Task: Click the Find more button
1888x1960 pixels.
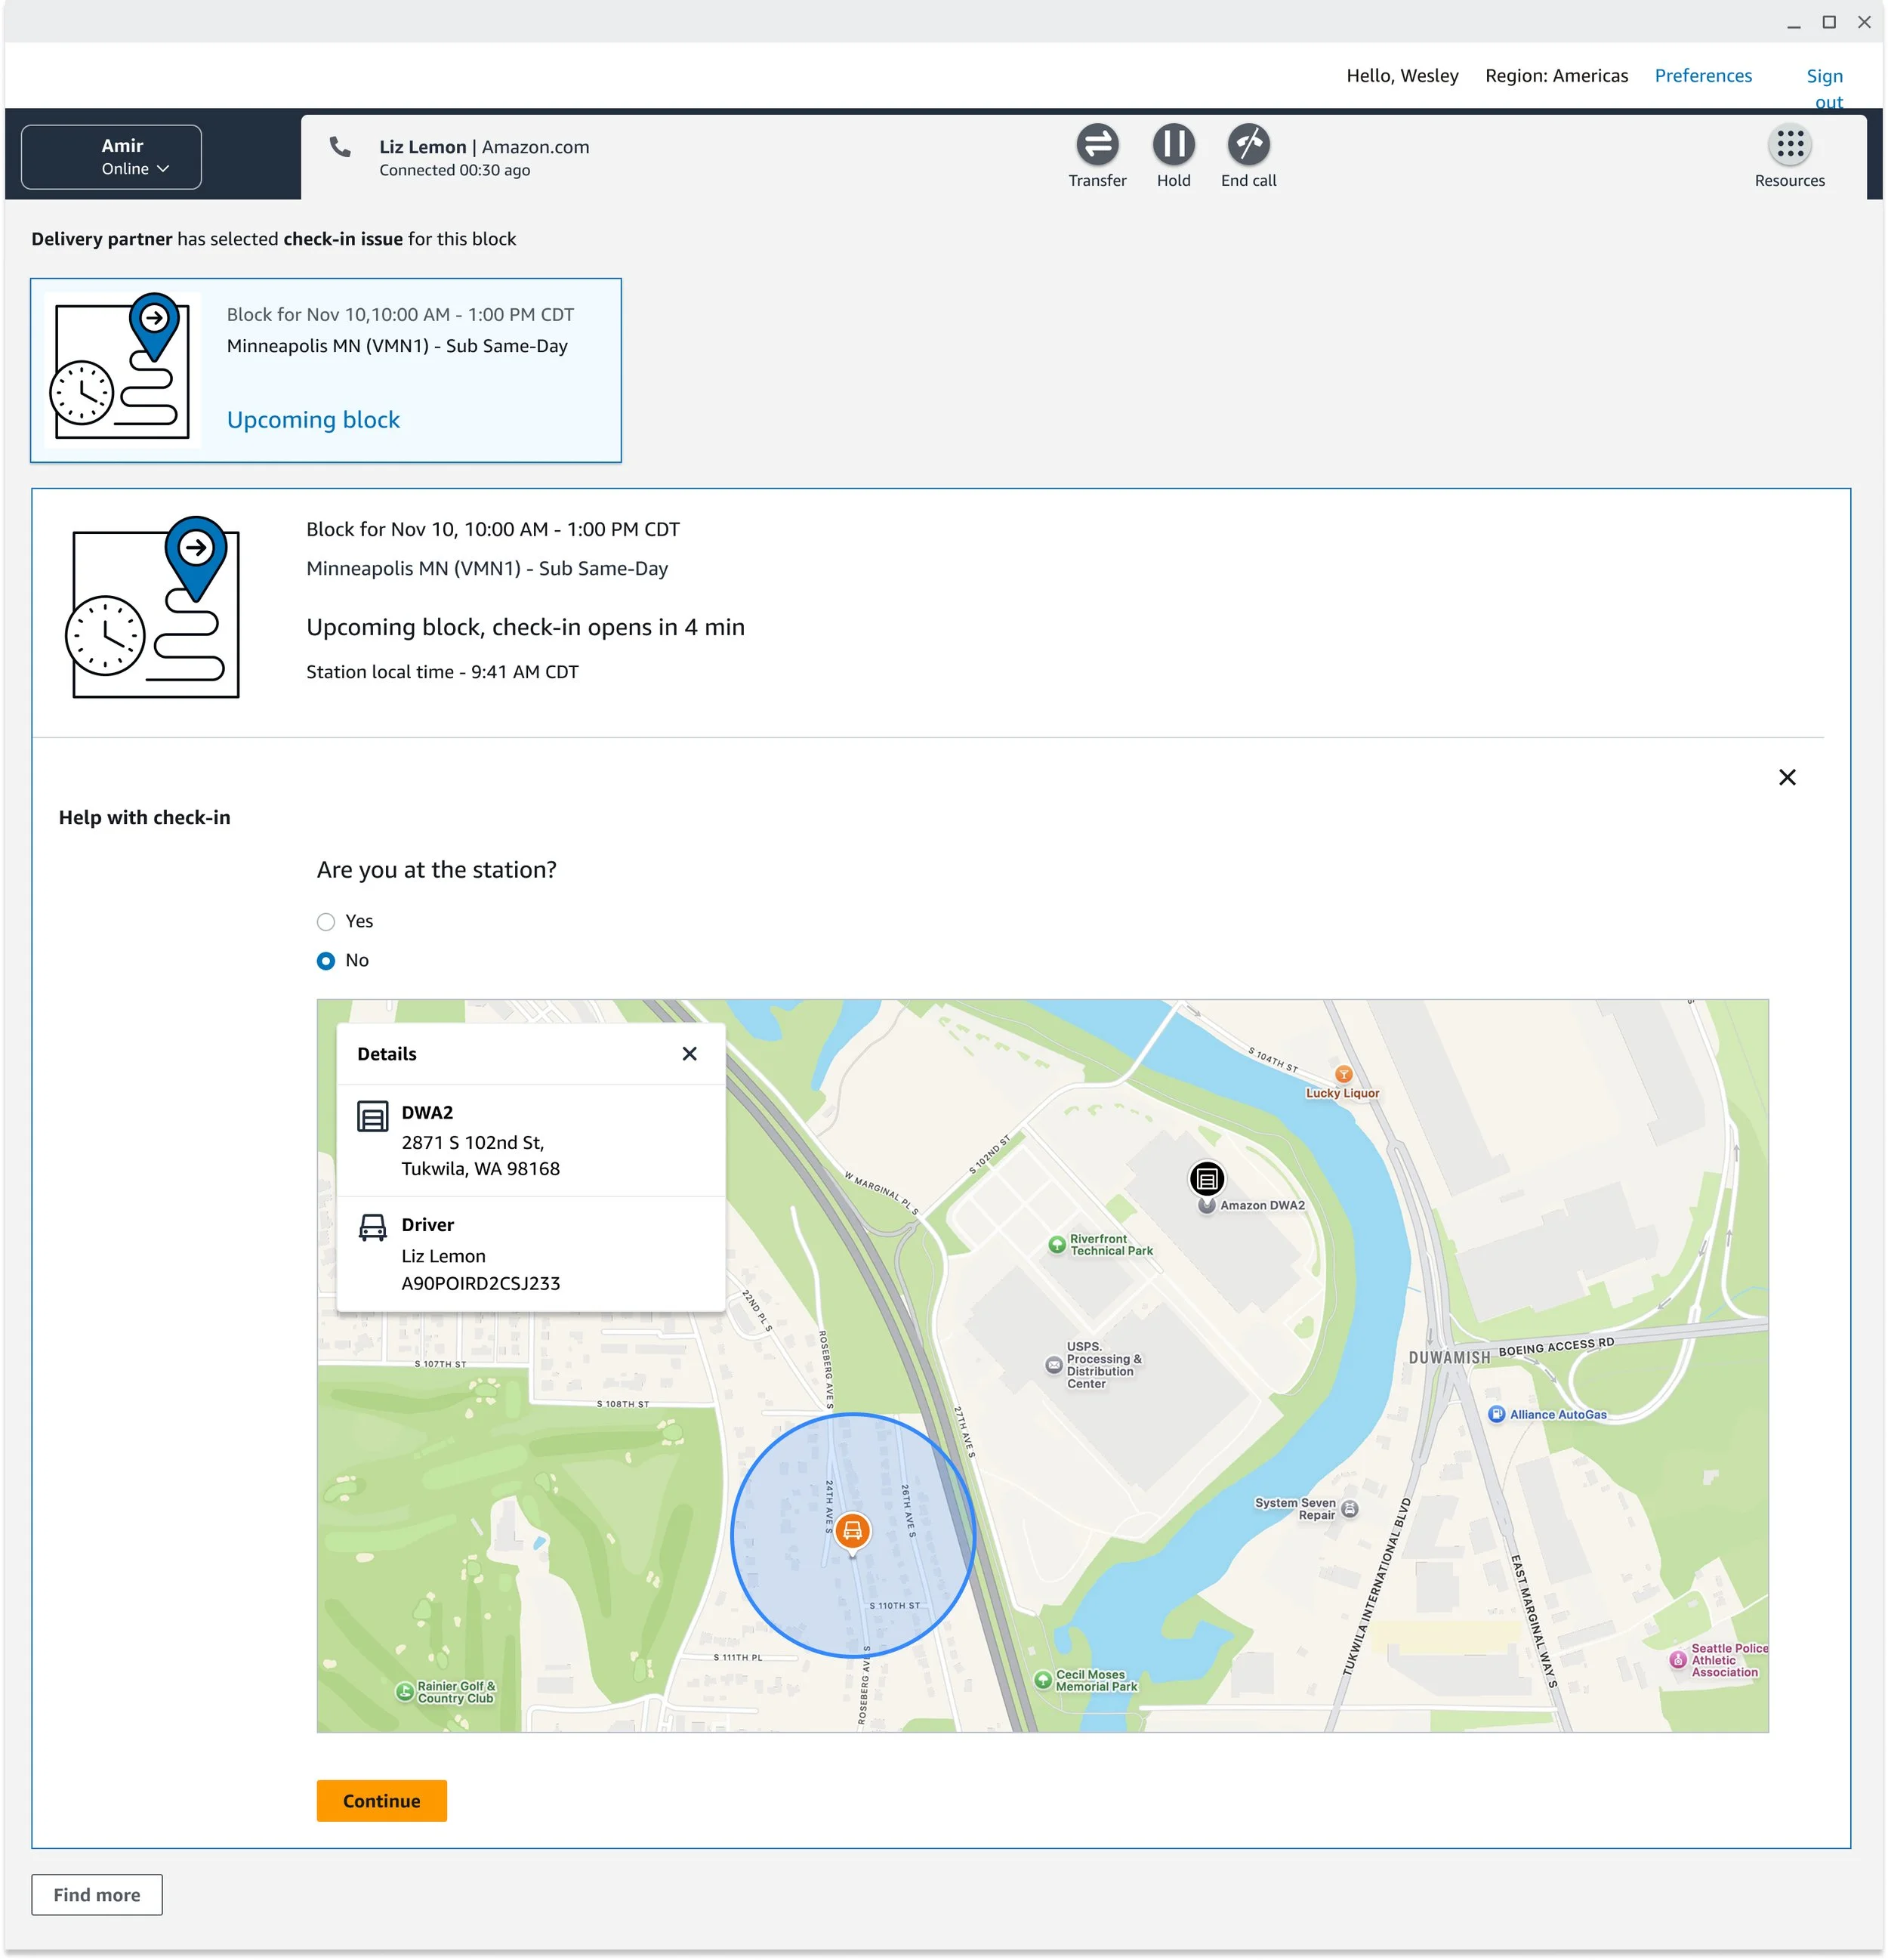Action: pyautogui.click(x=97, y=1895)
